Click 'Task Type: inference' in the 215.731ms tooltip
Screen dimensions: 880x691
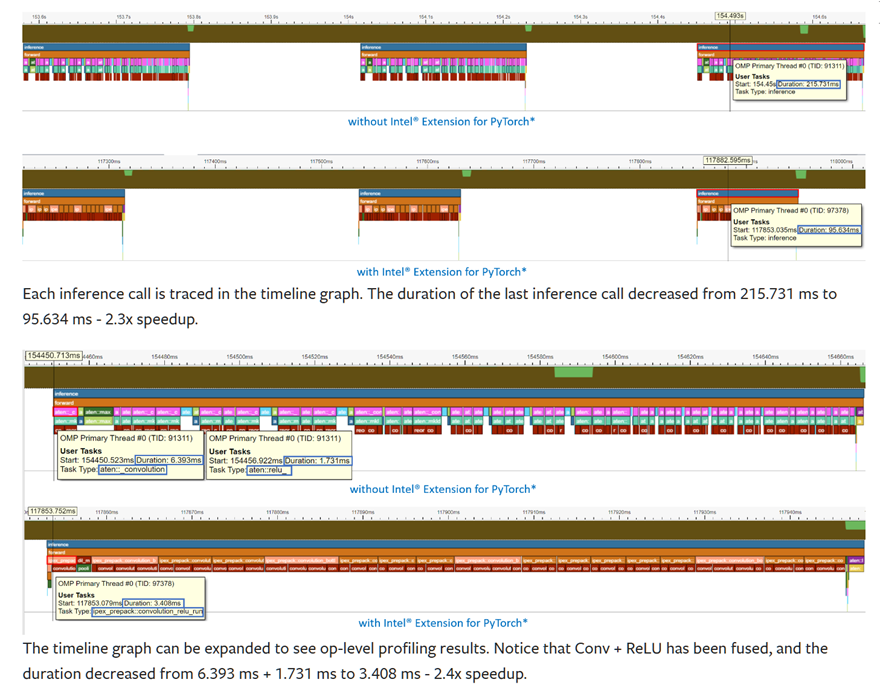pyautogui.click(x=765, y=92)
